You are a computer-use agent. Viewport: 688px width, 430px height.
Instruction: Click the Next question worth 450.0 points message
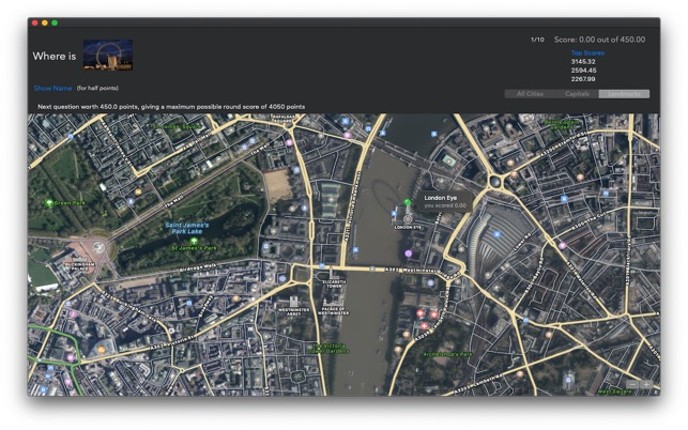(x=171, y=107)
